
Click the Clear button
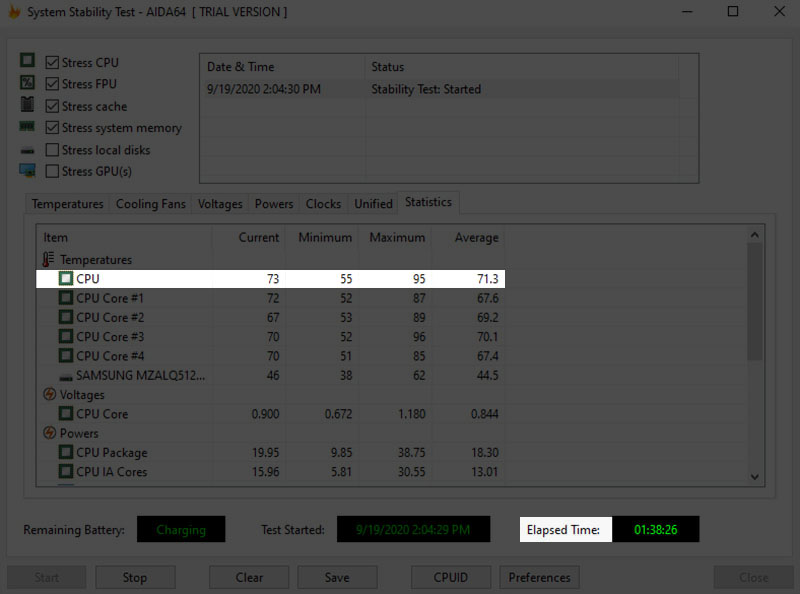pos(249,577)
